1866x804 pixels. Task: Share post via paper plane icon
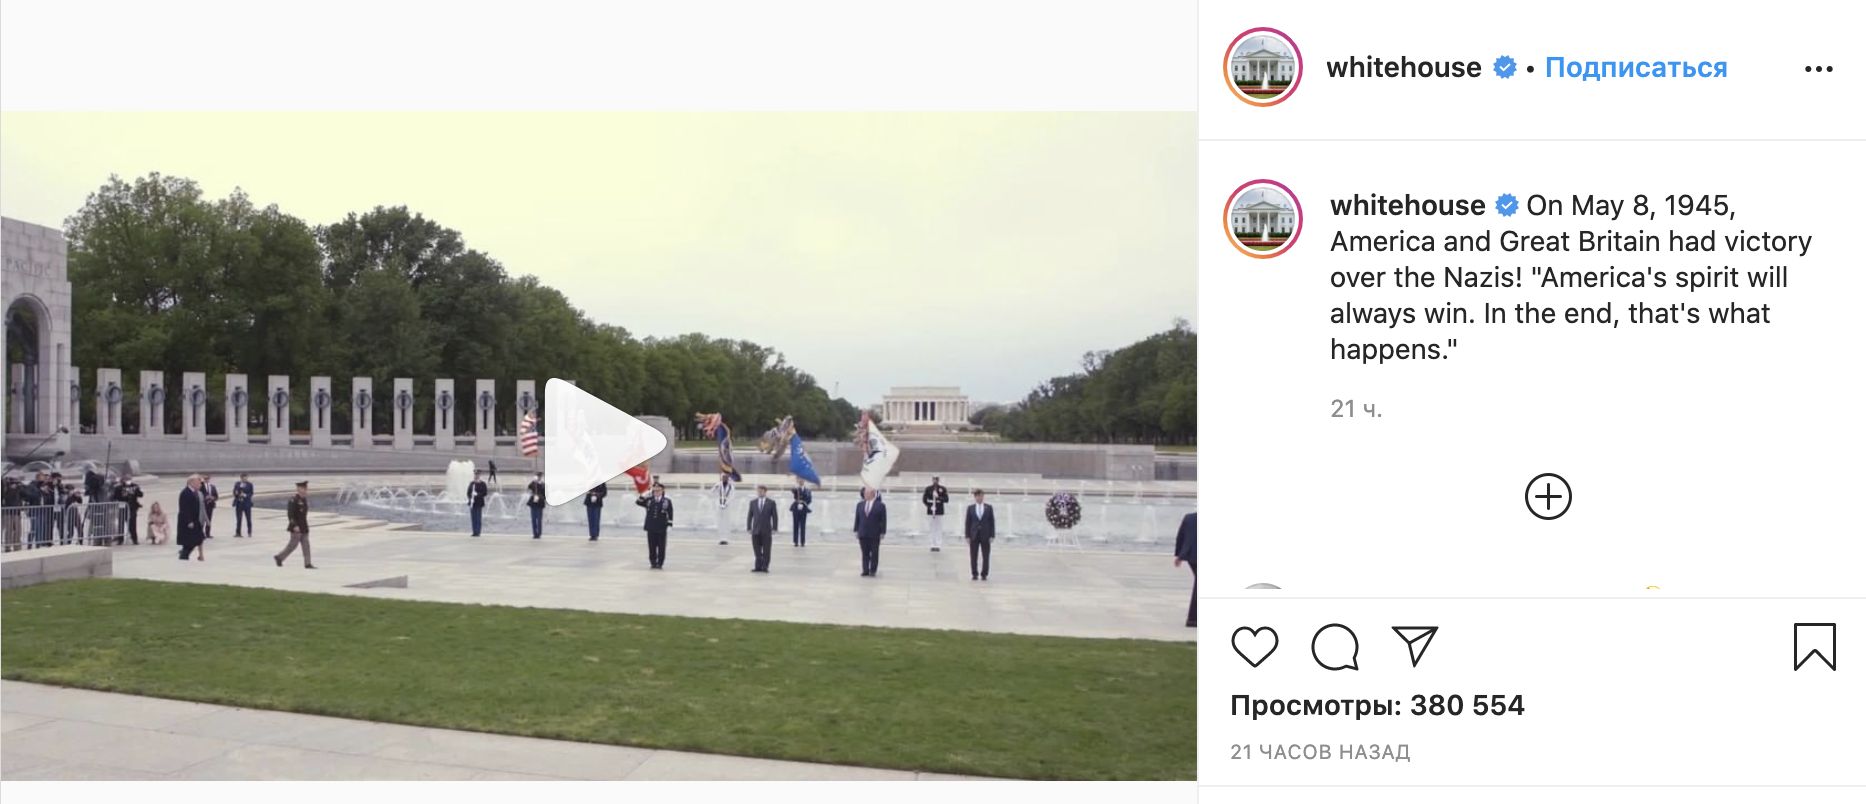pos(1415,647)
